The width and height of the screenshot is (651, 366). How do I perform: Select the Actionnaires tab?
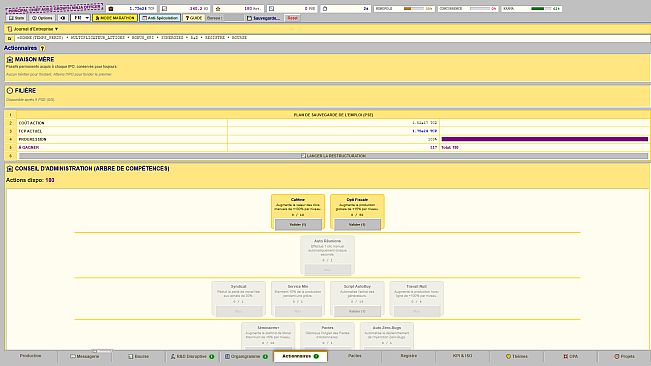click(x=301, y=356)
